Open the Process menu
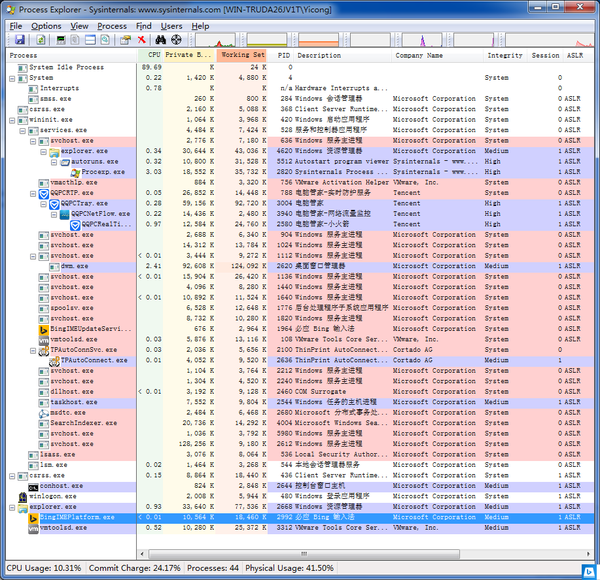 [112, 26]
